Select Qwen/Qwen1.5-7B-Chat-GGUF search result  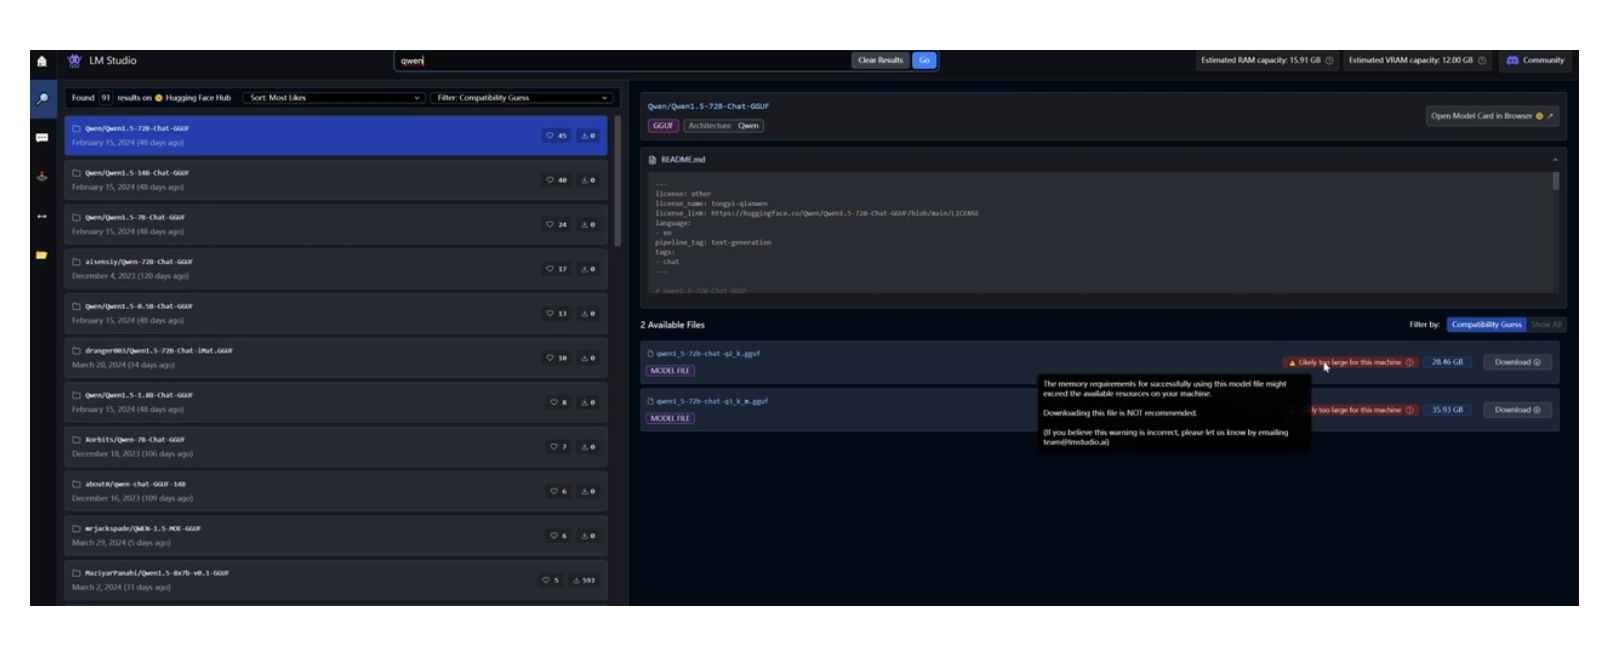pyautogui.click(x=335, y=225)
